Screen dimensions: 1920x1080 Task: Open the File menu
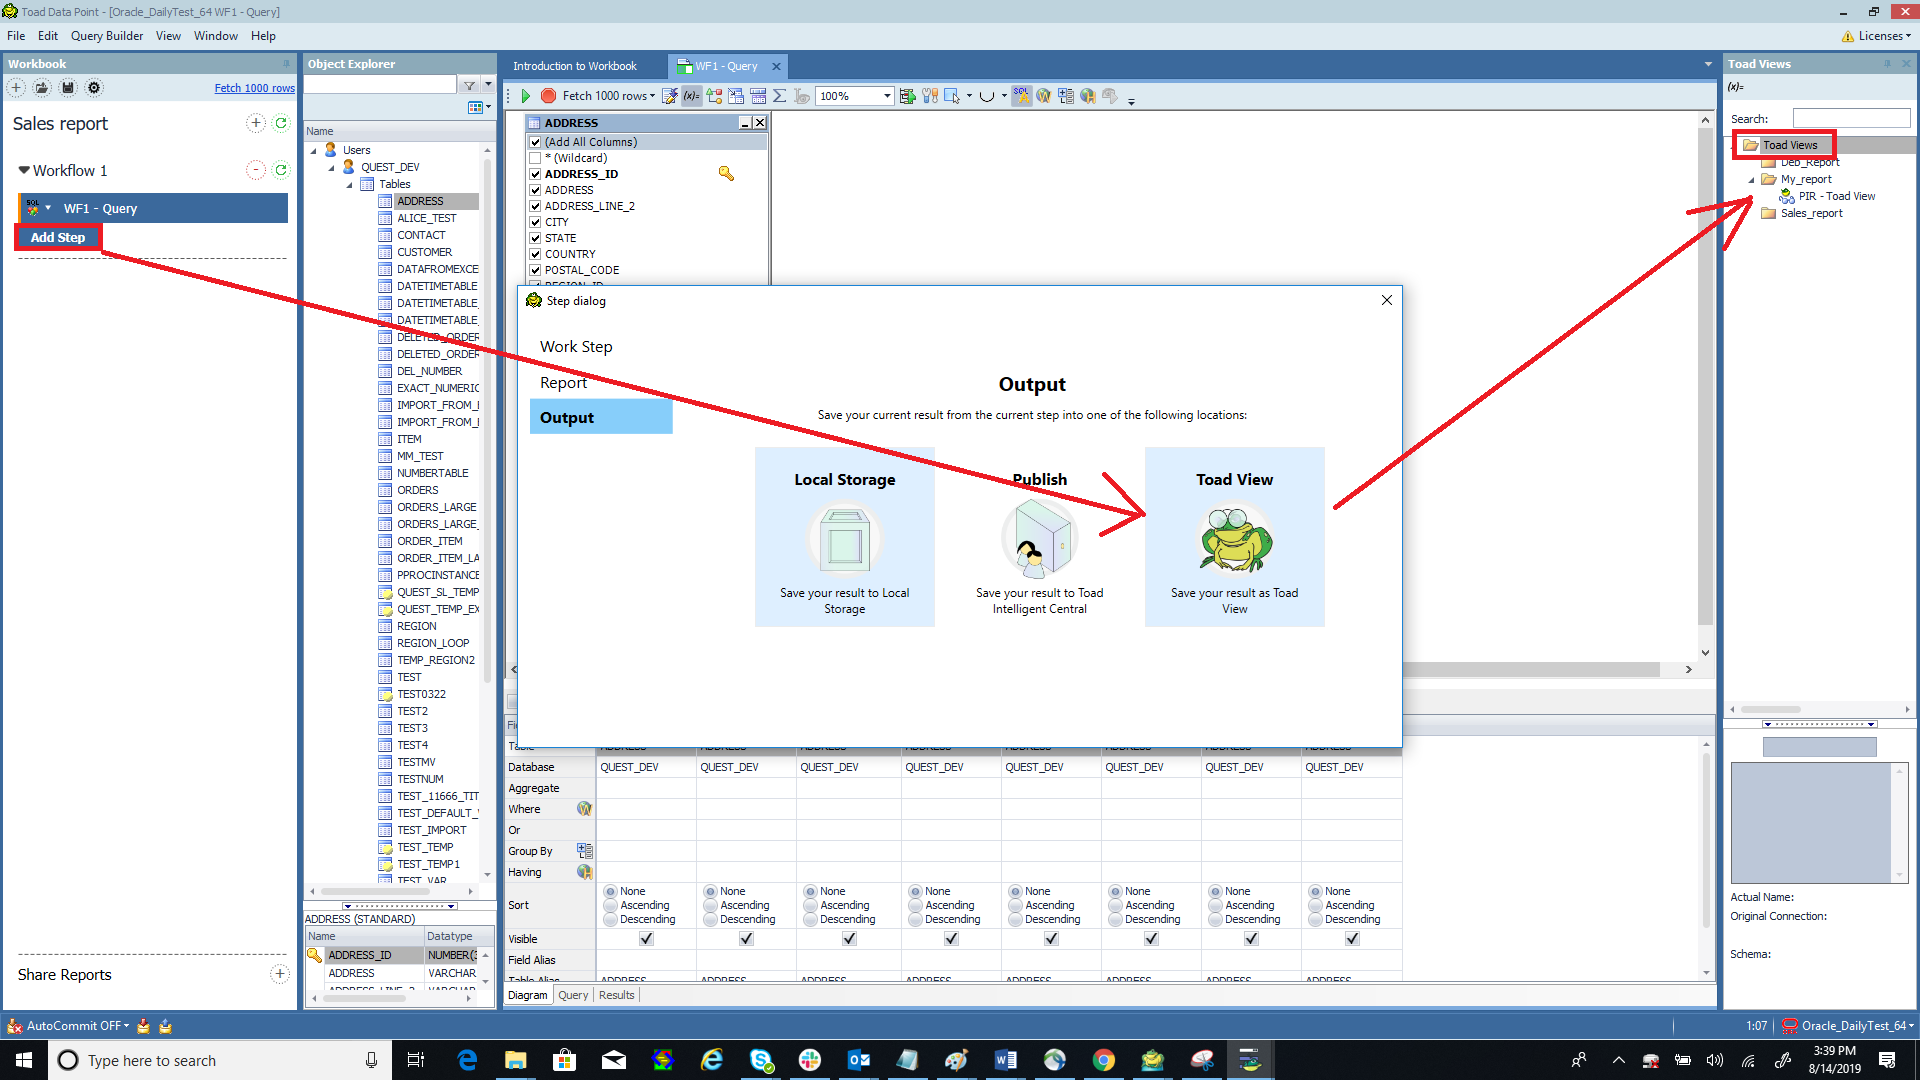click(x=16, y=36)
